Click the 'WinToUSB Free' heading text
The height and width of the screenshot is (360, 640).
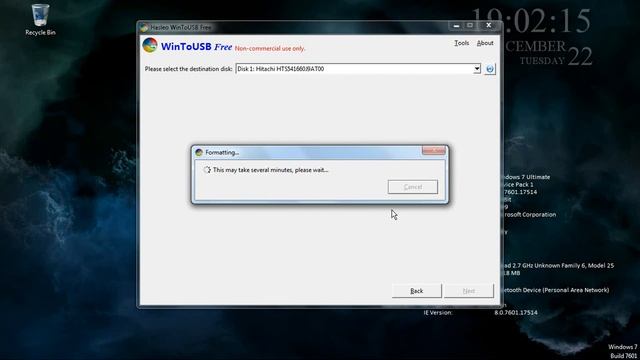(x=196, y=47)
